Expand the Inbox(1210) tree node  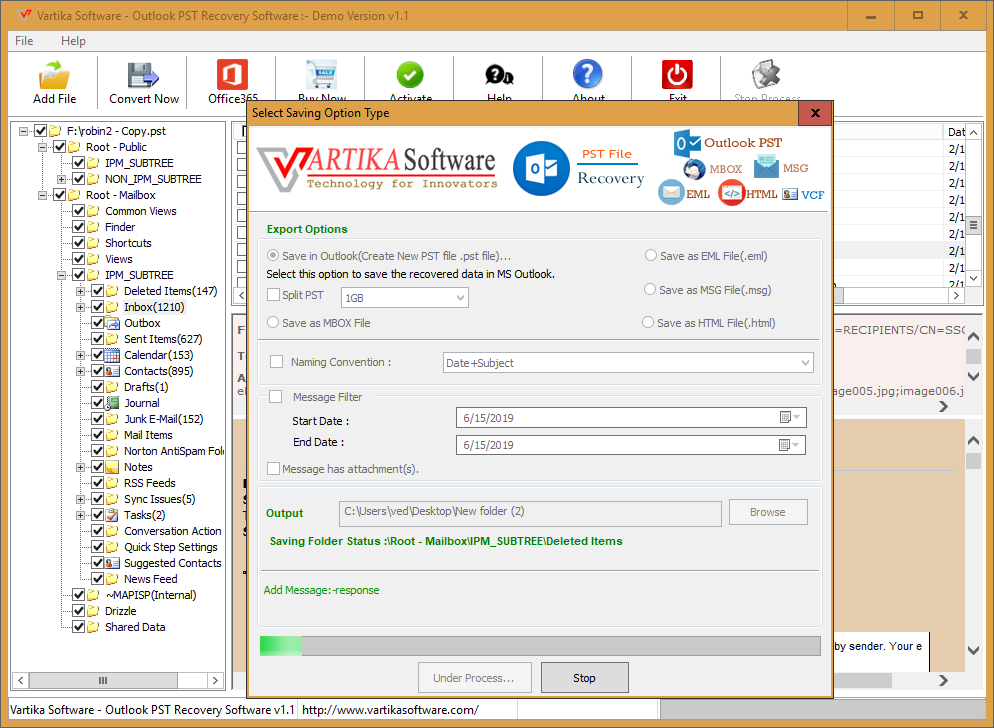pyautogui.click(x=81, y=307)
